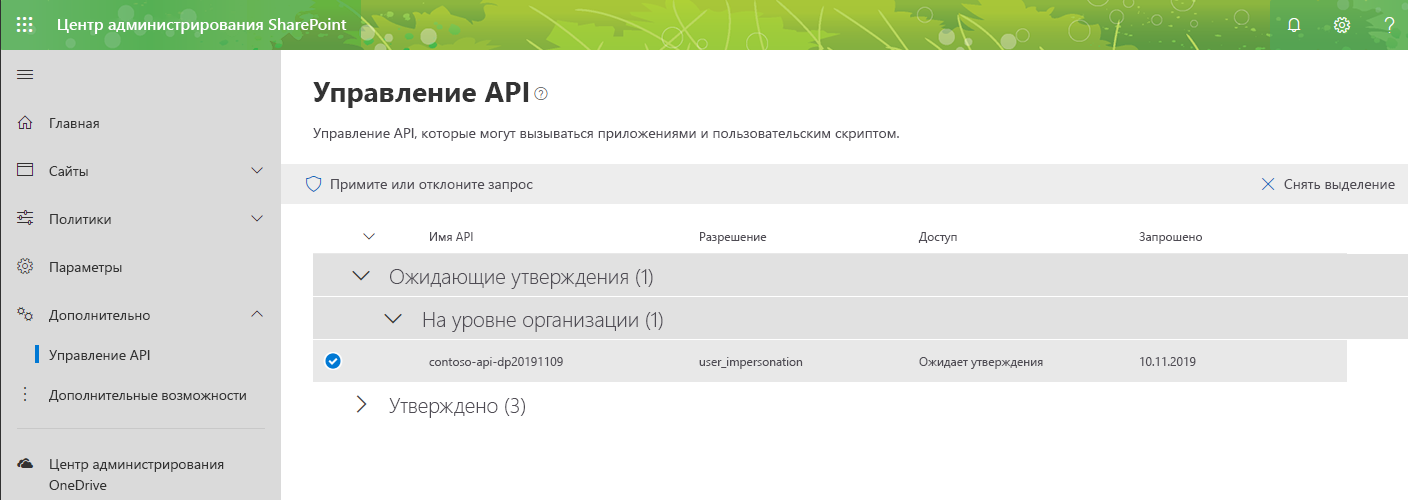Click the Дополнительно label in the sidebar
The width and height of the screenshot is (1408, 500).
[100, 315]
